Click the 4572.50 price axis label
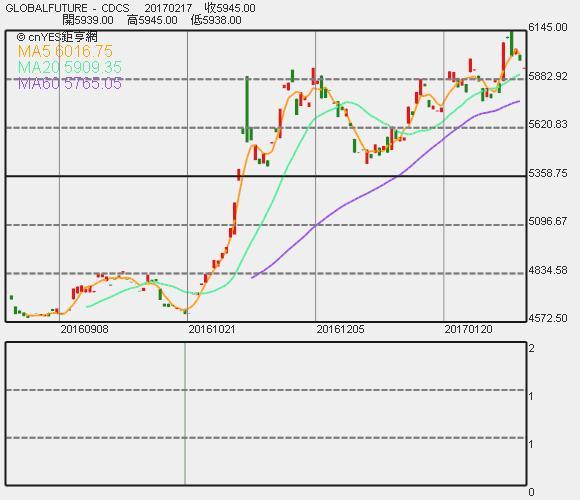This screenshot has height=500, width=580. (x=548, y=318)
